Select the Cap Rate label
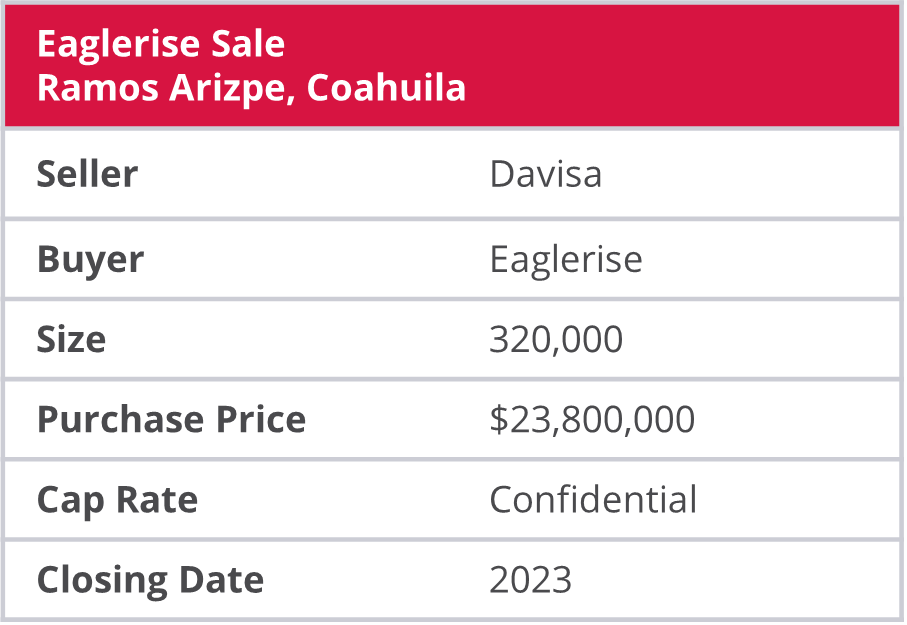 tap(117, 499)
